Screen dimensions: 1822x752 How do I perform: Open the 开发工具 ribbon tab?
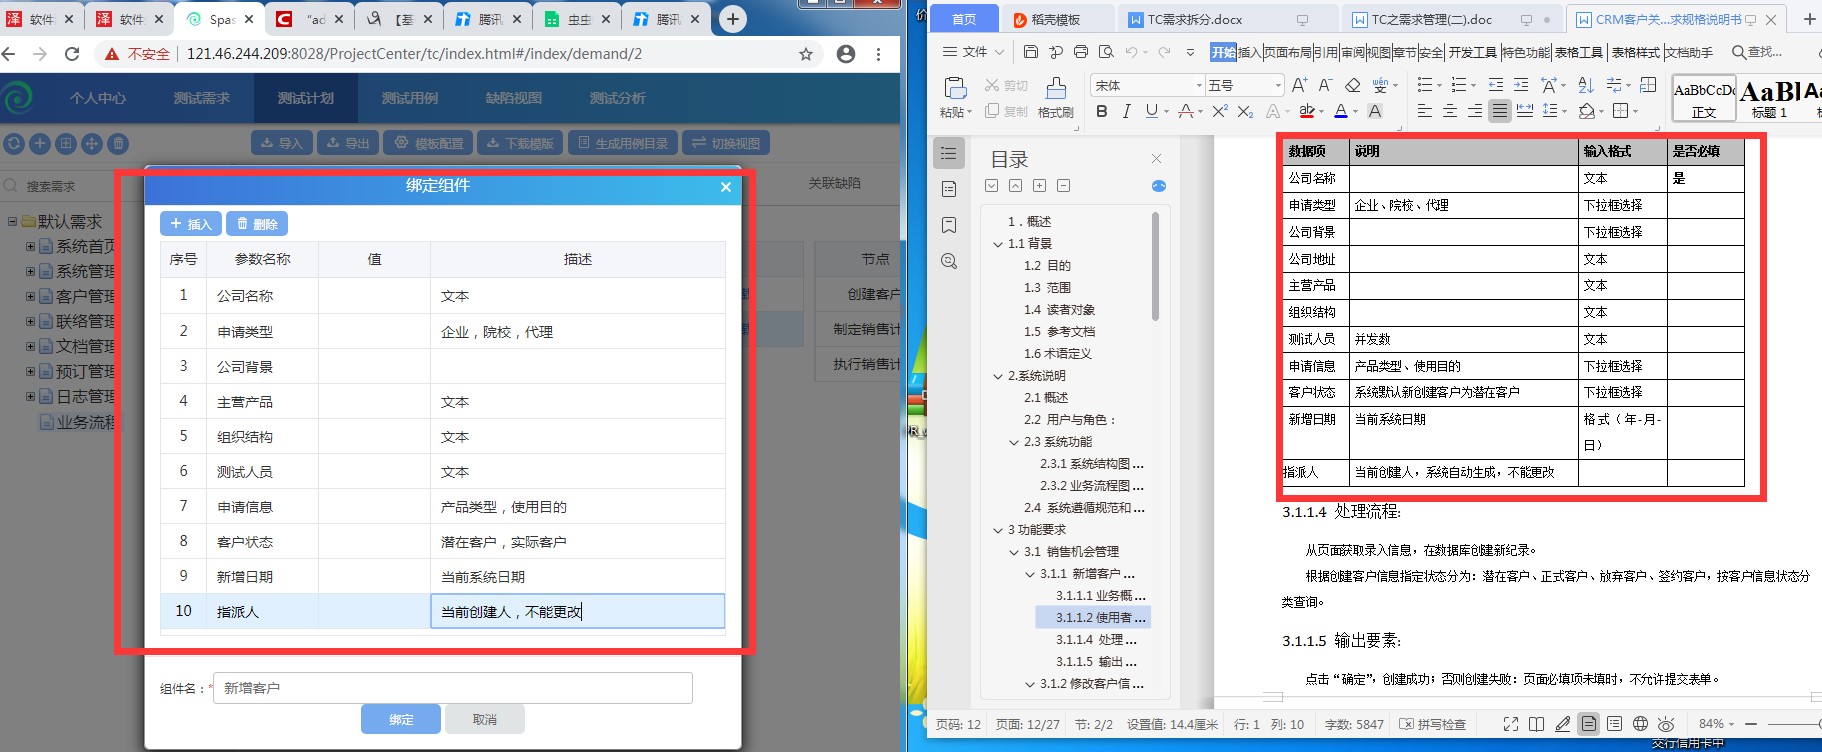click(x=1473, y=52)
